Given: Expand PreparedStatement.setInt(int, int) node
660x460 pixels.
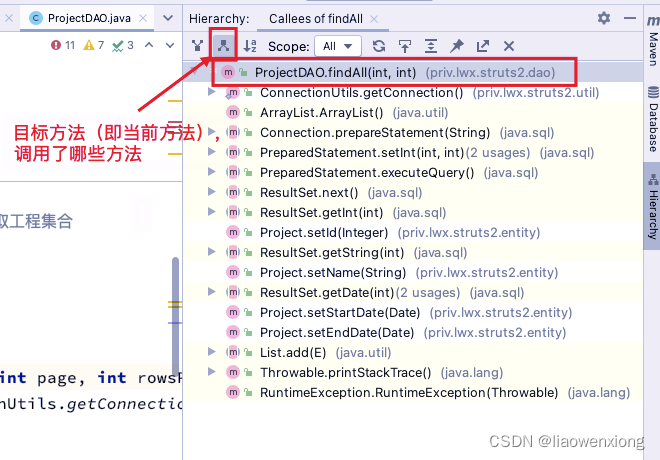Looking at the screenshot, I should pos(212,152).
